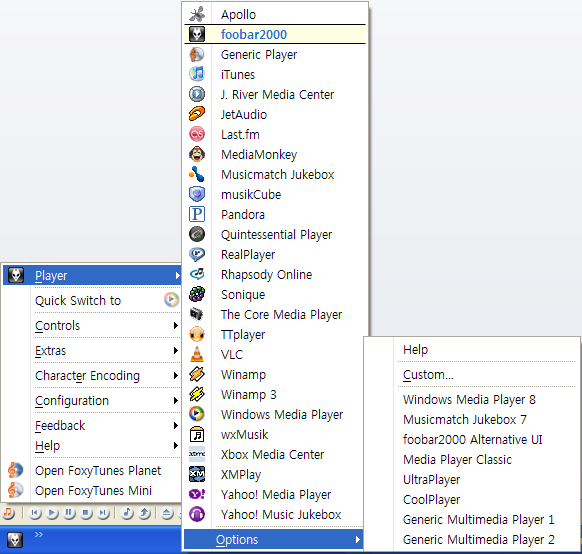Click the taskbar foobar2000 alien icon
Screen dimensions: 582x554
[x=15, y=540]
